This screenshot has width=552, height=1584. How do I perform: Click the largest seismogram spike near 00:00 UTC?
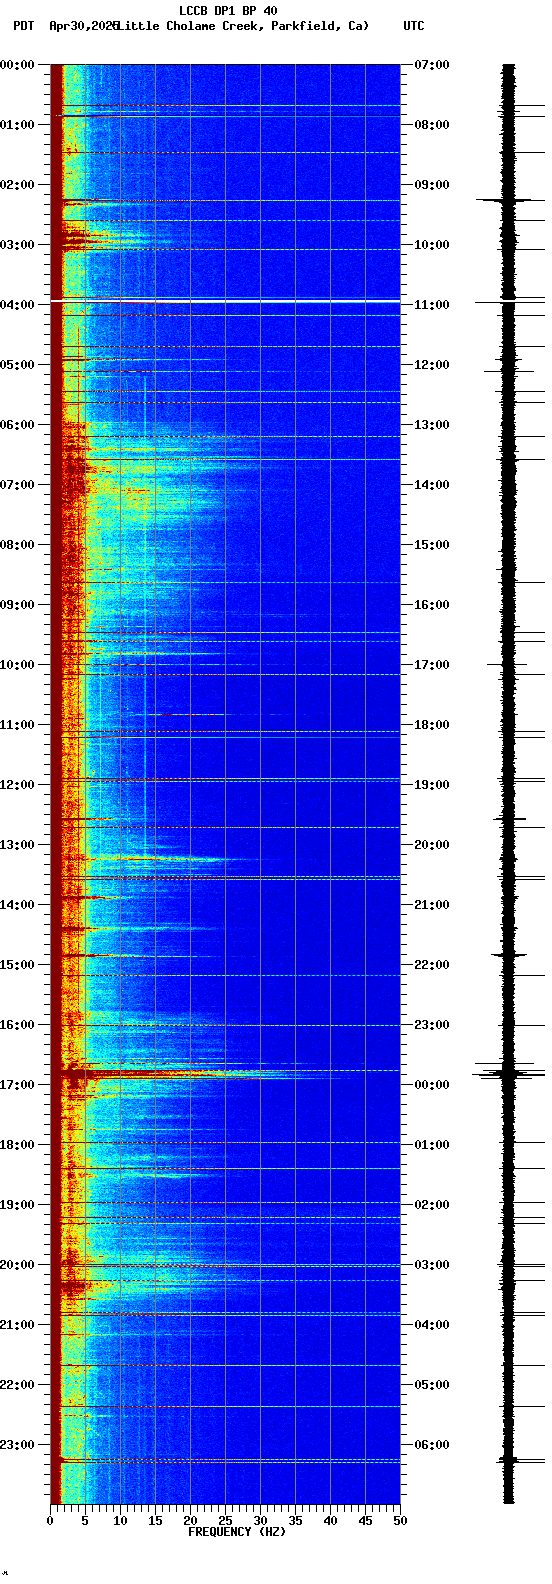(x=508, y=1073)
